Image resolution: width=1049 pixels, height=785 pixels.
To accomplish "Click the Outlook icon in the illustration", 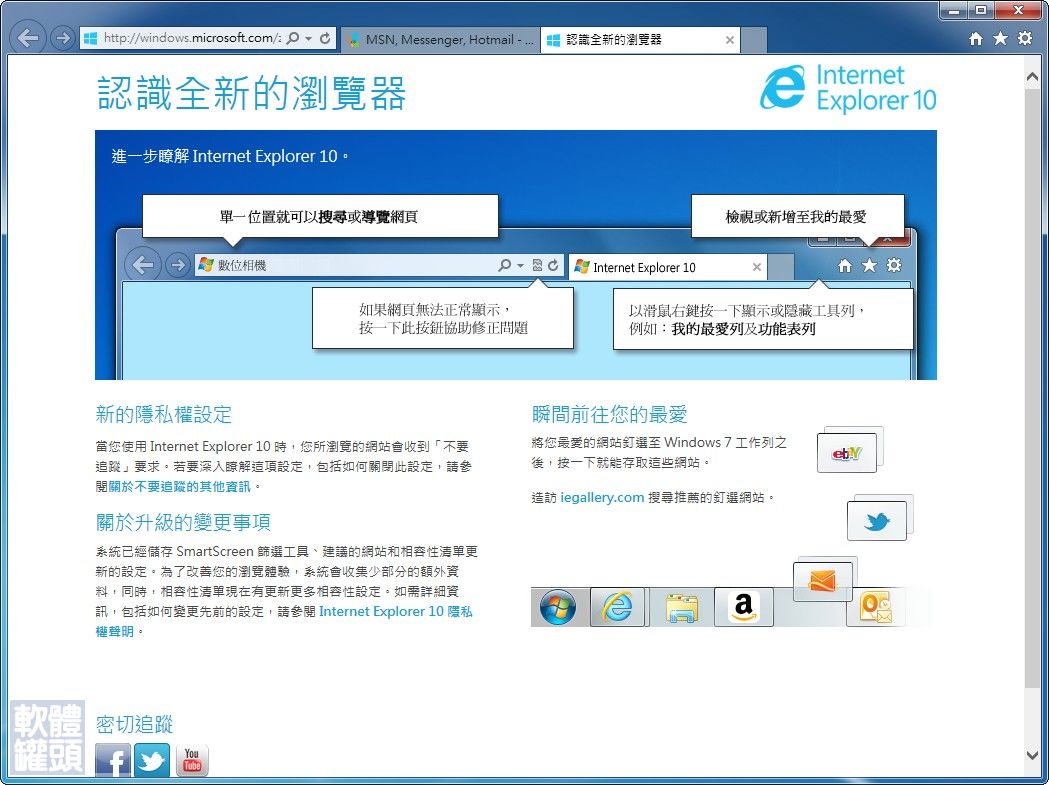I will click(876, 607).
